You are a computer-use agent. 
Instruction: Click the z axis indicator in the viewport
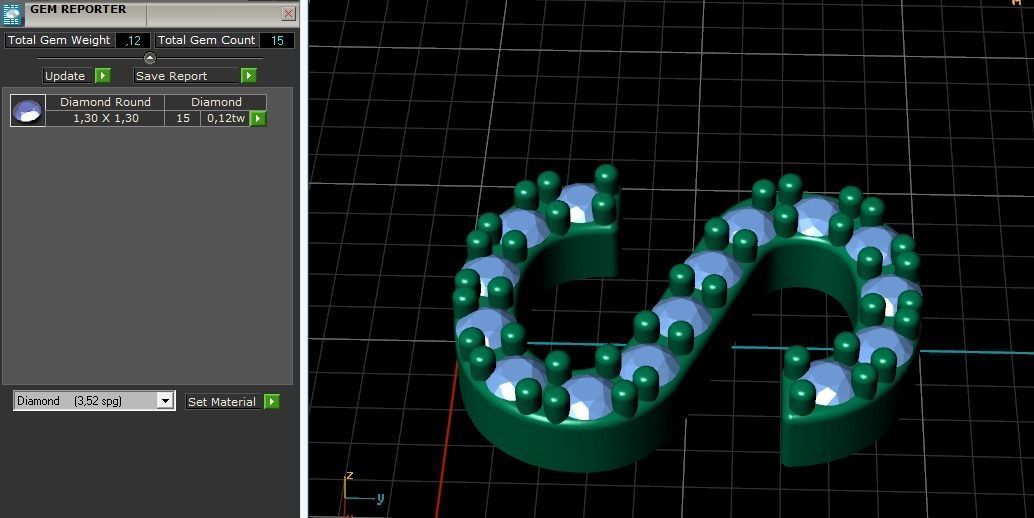[x=350, y=475]
